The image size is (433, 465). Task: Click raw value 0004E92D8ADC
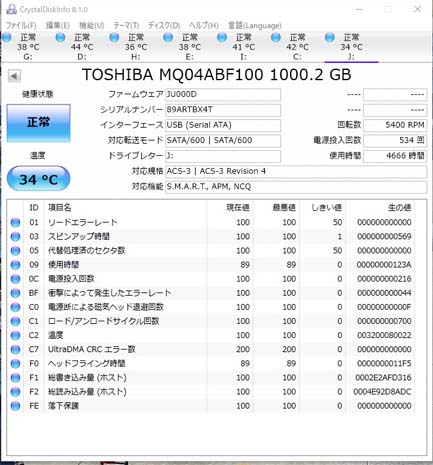[x=382, y=392]
